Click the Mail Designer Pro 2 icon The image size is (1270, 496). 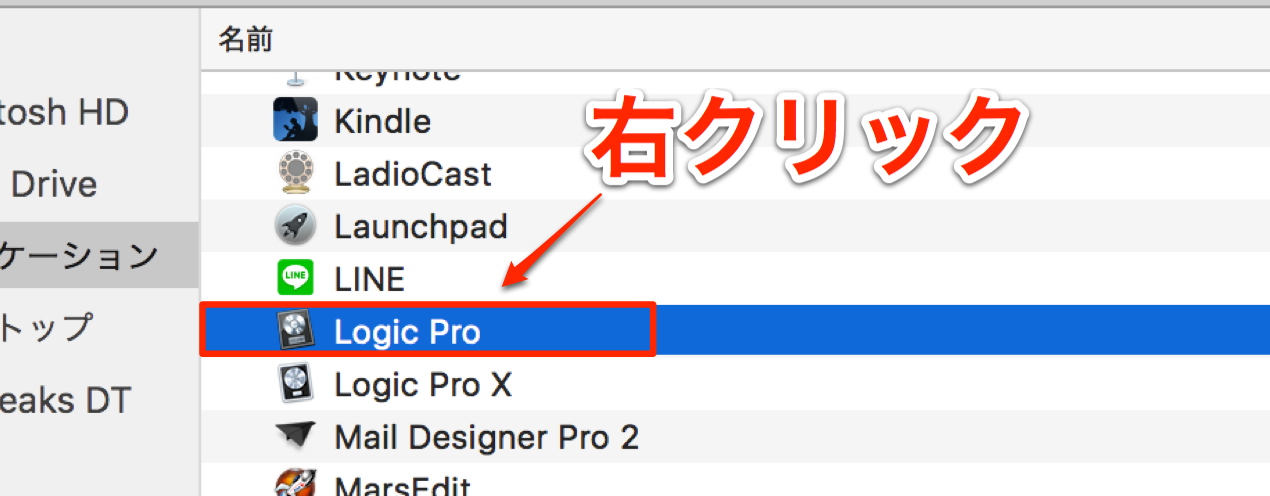[x=295, y=436]
